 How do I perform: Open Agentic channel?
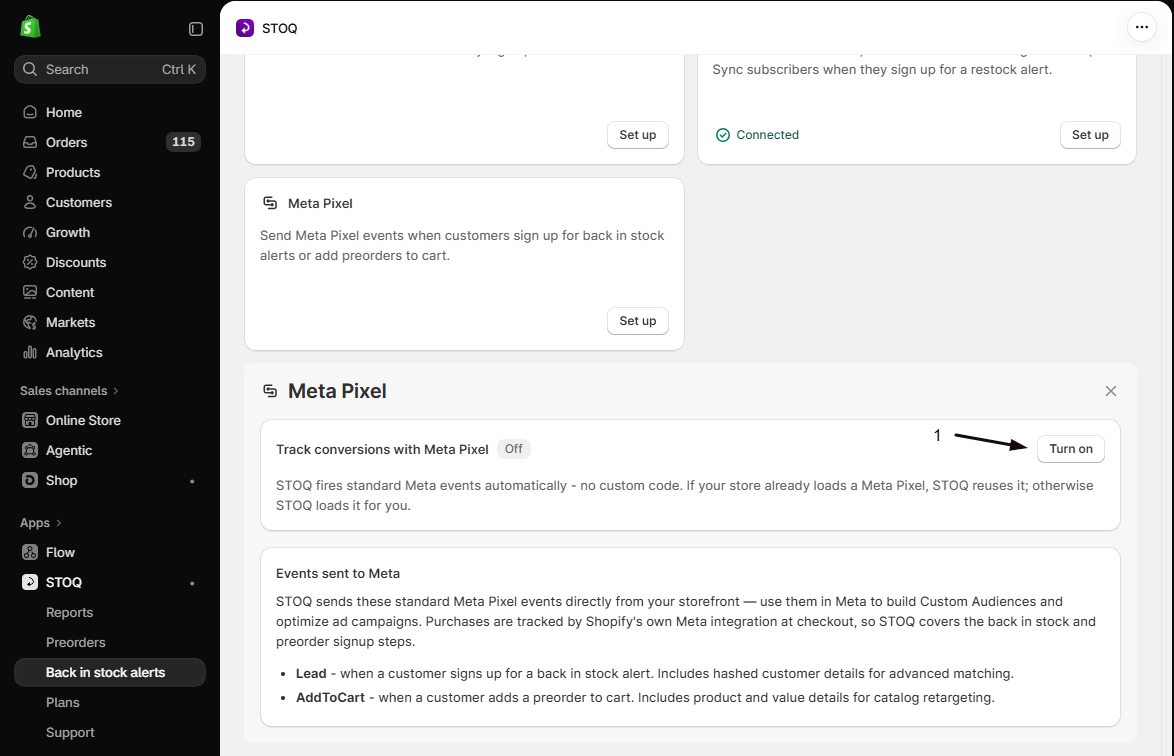point(110,450)
